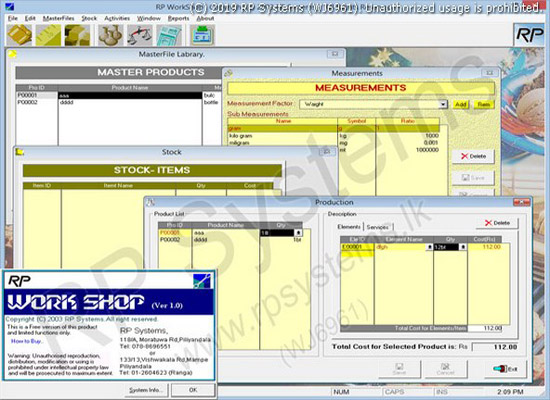Click the green cash register toolbar icon
The image size is (550, 400).
tap(202, 35)
